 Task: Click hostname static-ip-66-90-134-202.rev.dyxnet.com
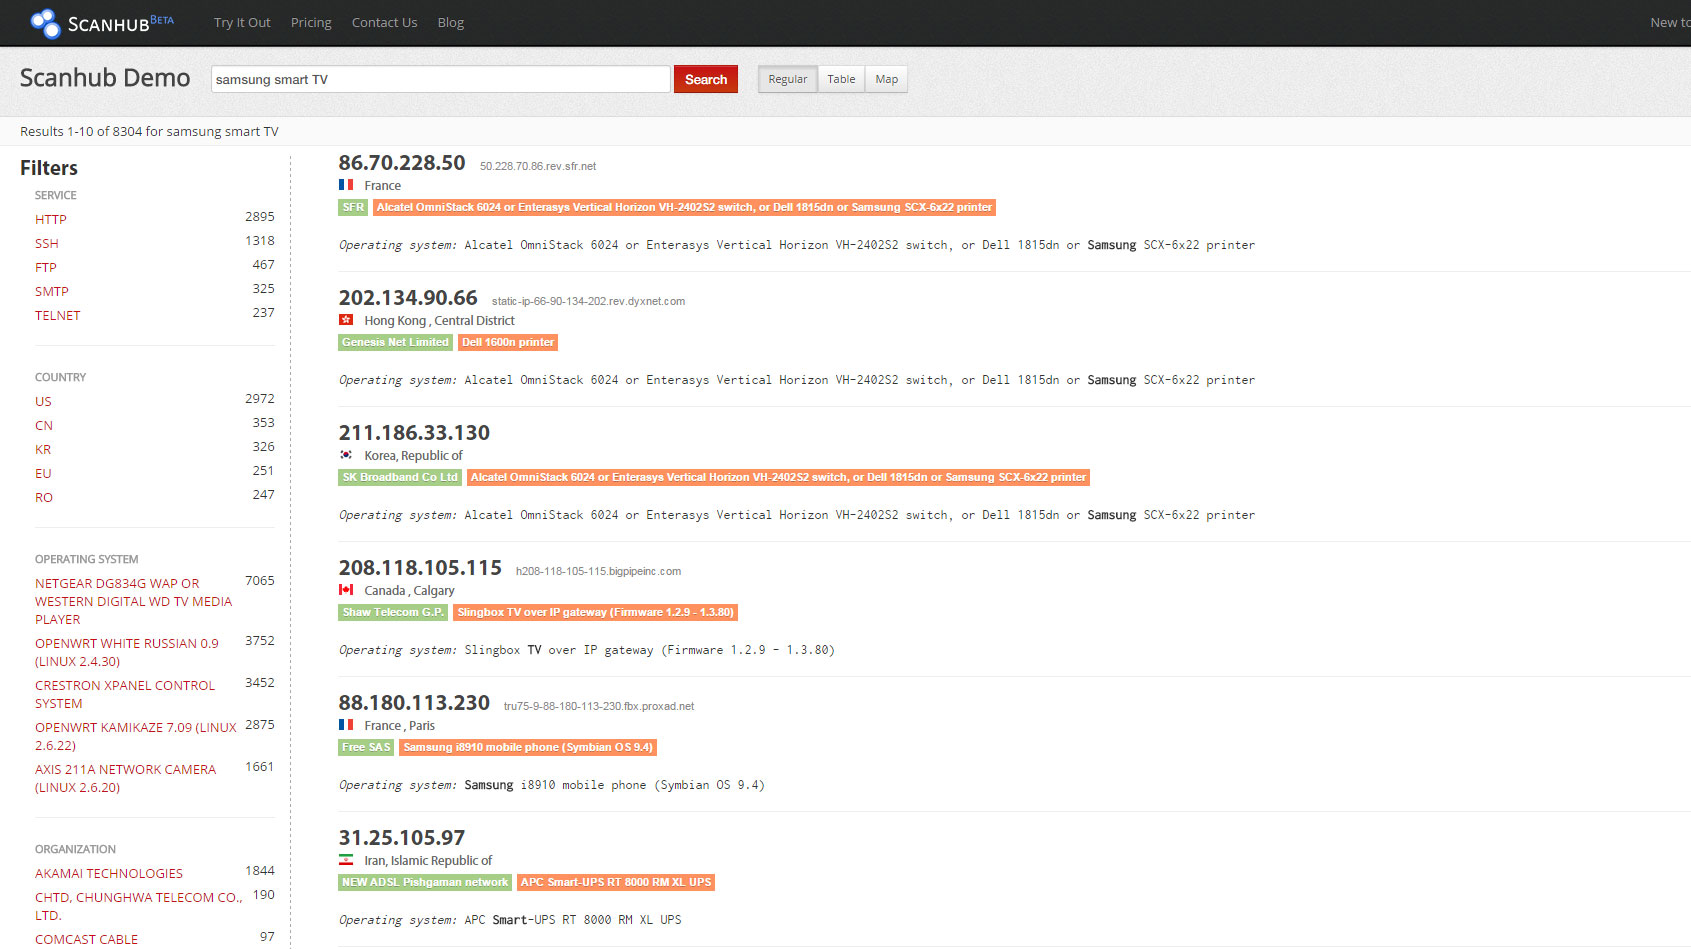pyautogui.click(x=588, y=301)
